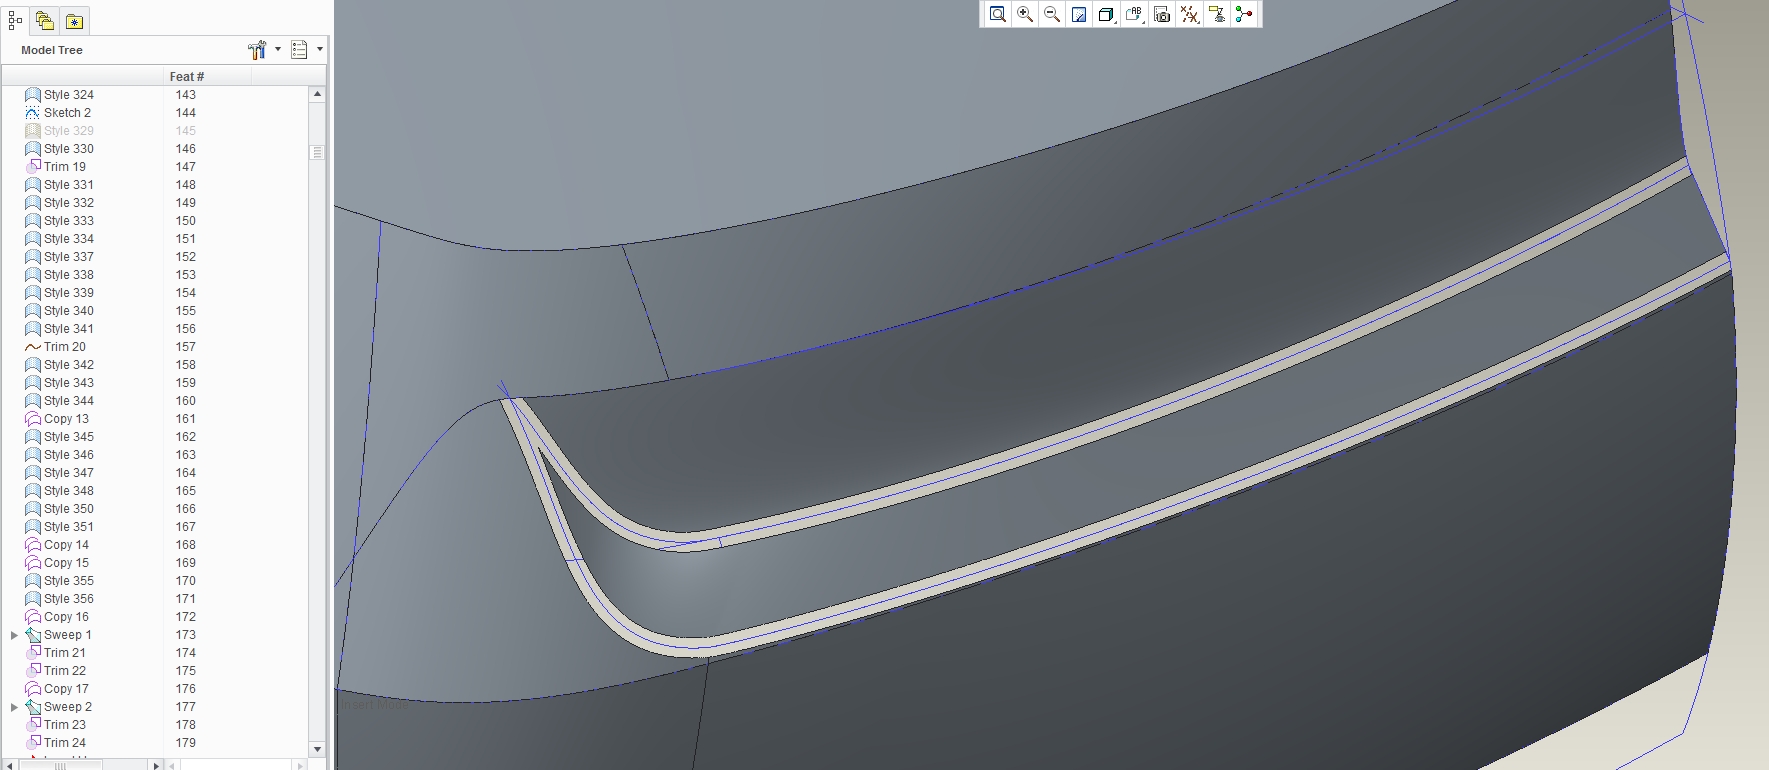Screen dimensions: 1769x770
Task: Click the Sweep 2 feature icon
Action: 33,707
